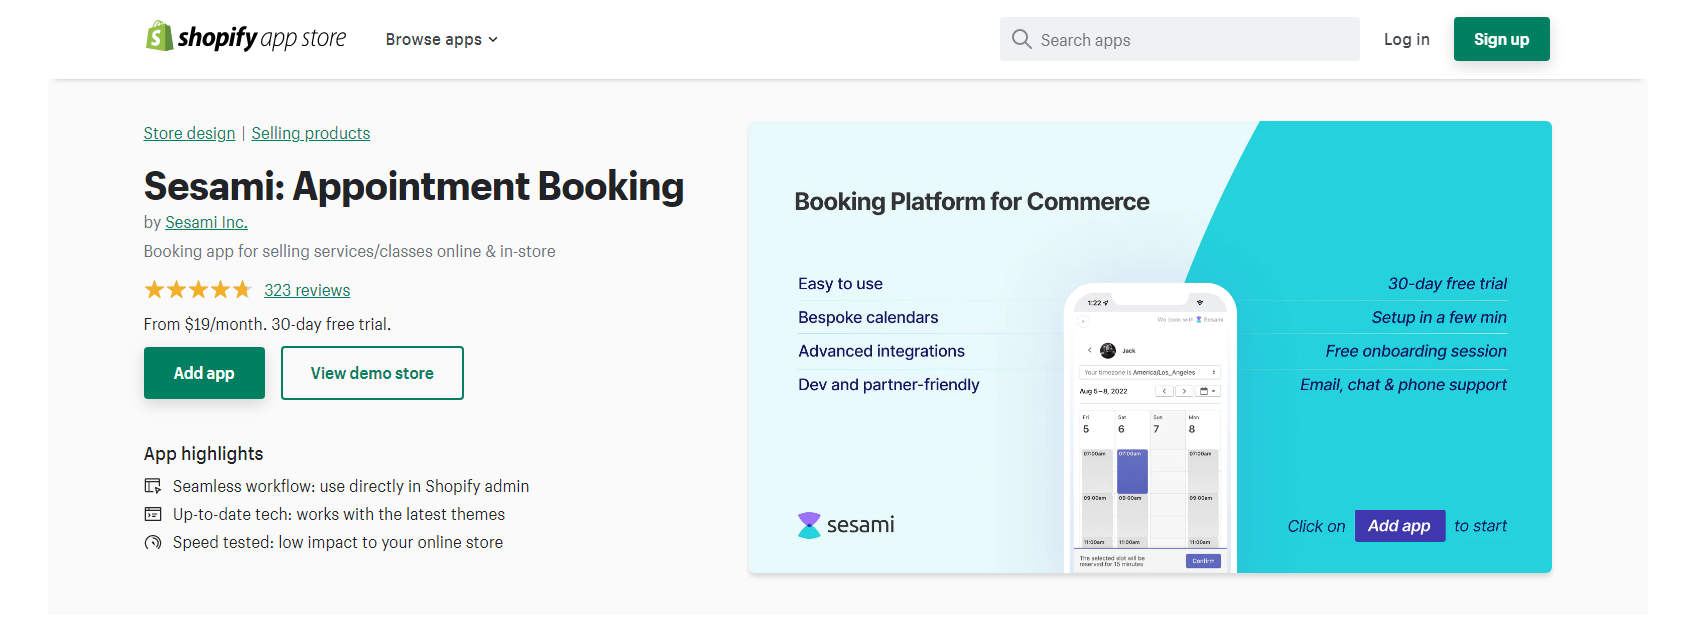Click the '30-day free trial' banner text
This screenshot has width=1700, height=630.
[1447, 284]
